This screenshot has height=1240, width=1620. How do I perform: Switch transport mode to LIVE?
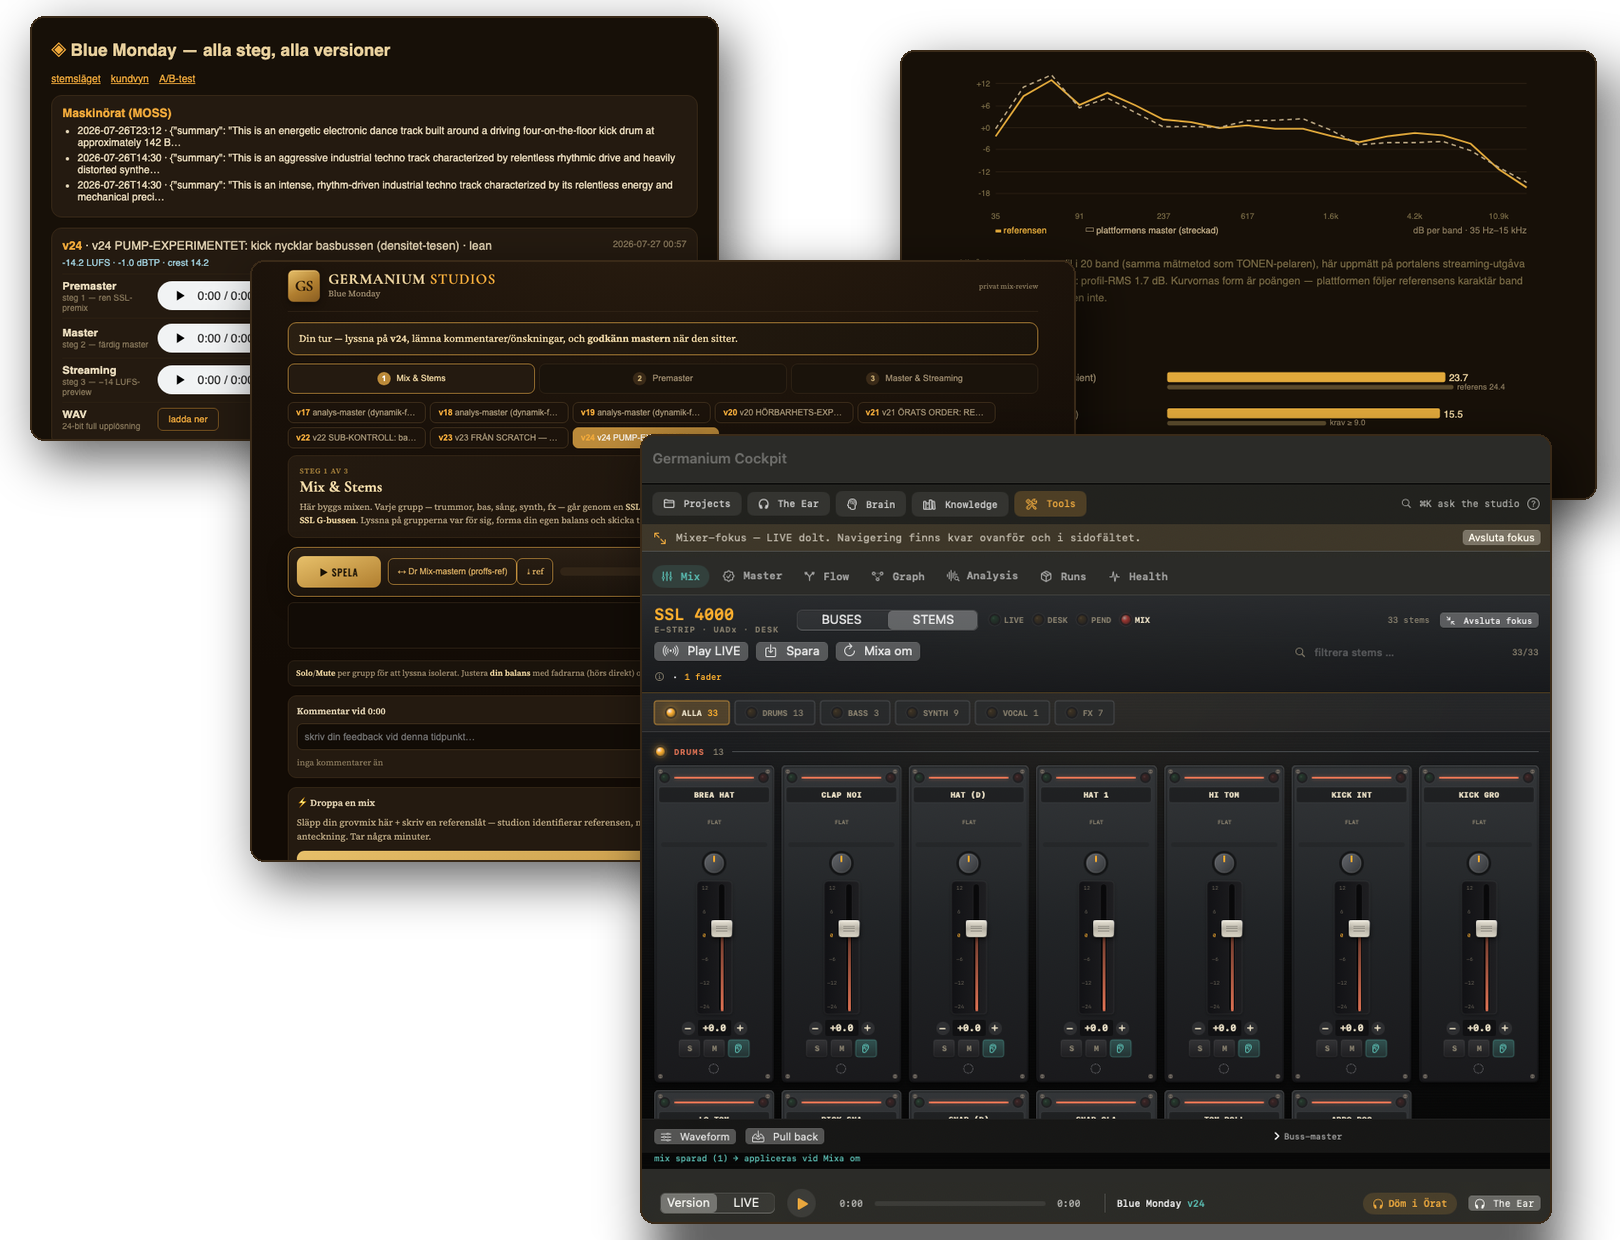point(746,1203)
